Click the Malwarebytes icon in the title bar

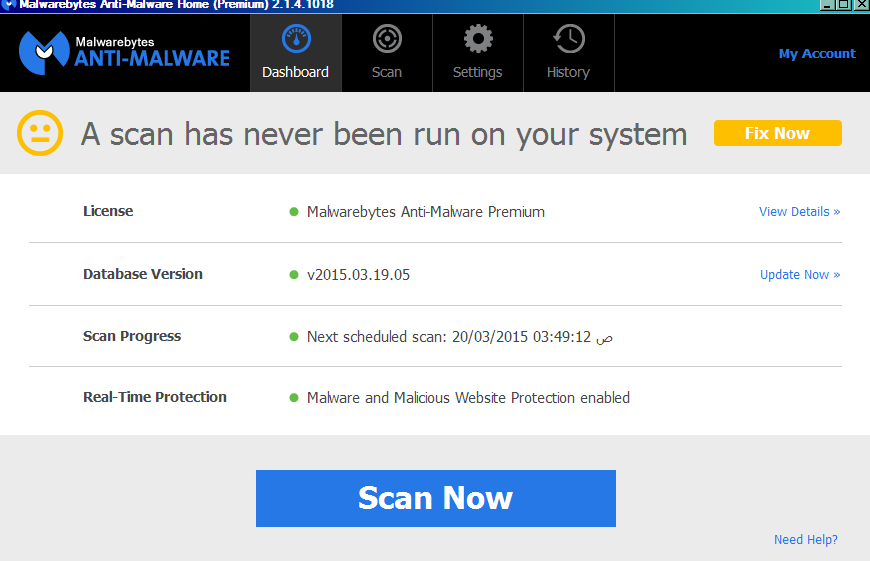pos(8,5)
